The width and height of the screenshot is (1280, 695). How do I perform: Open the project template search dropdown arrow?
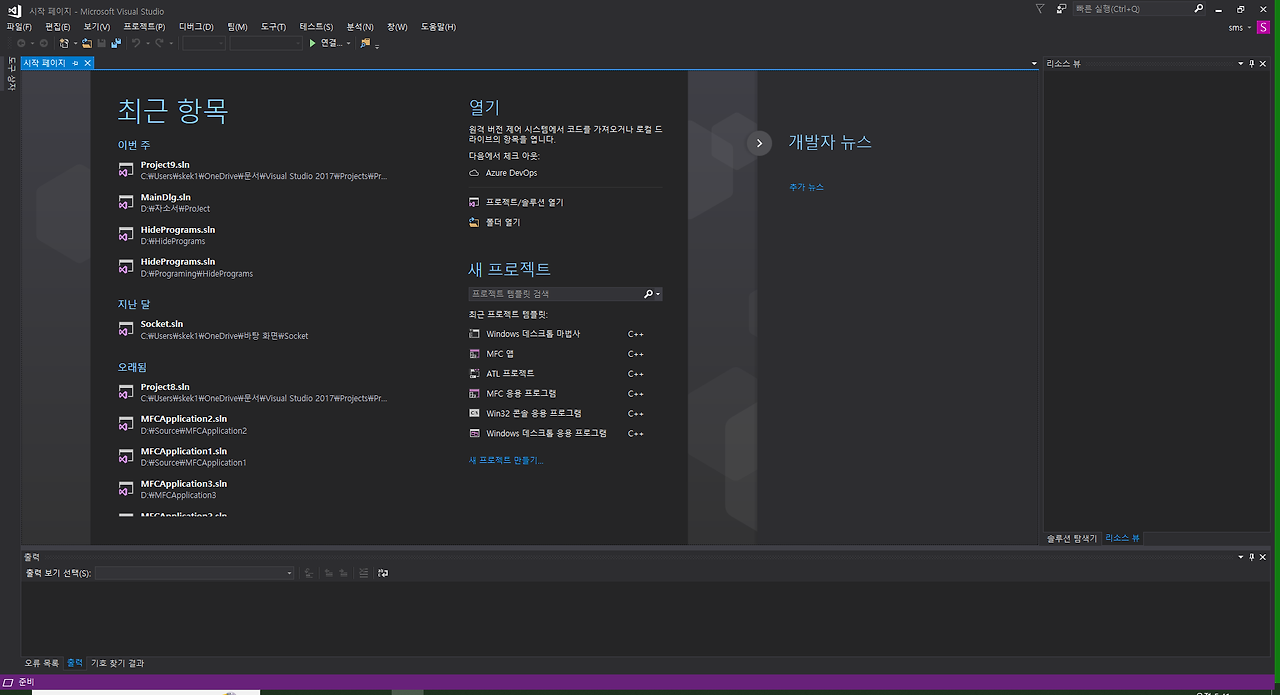pyautogui.click(x=657, y=294)
